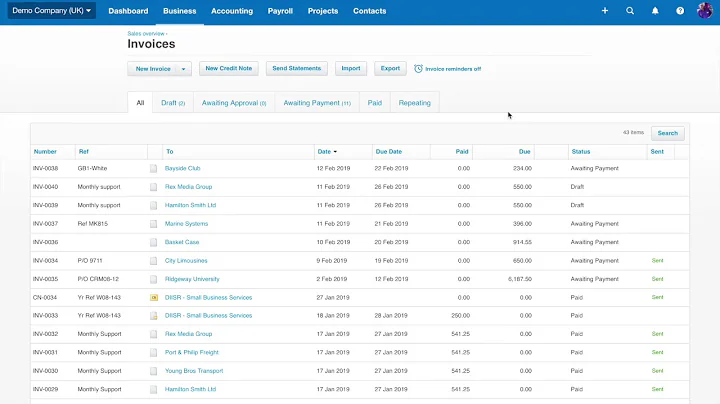Click the Export button
The image size is (720, 404).
[x=390, y=68]
